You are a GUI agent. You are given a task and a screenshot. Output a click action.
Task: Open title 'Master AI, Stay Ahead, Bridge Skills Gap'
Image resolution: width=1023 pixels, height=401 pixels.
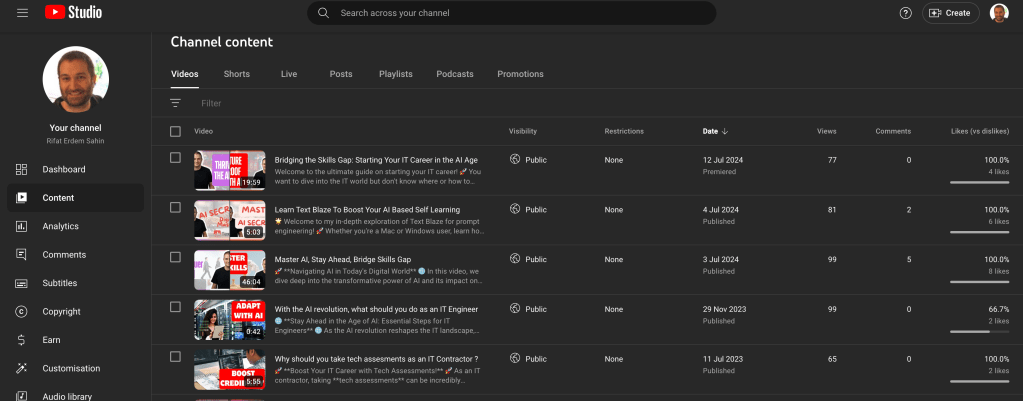point(343,260)
